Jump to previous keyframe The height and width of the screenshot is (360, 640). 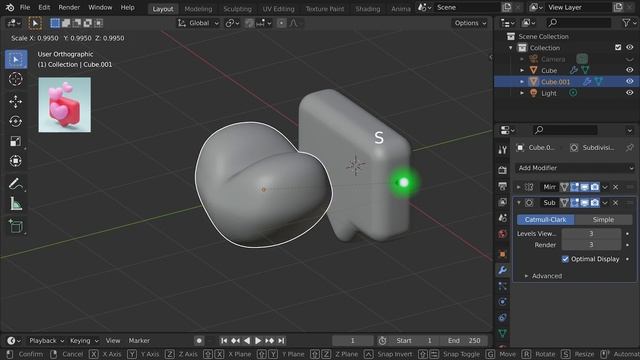point(236,340)
